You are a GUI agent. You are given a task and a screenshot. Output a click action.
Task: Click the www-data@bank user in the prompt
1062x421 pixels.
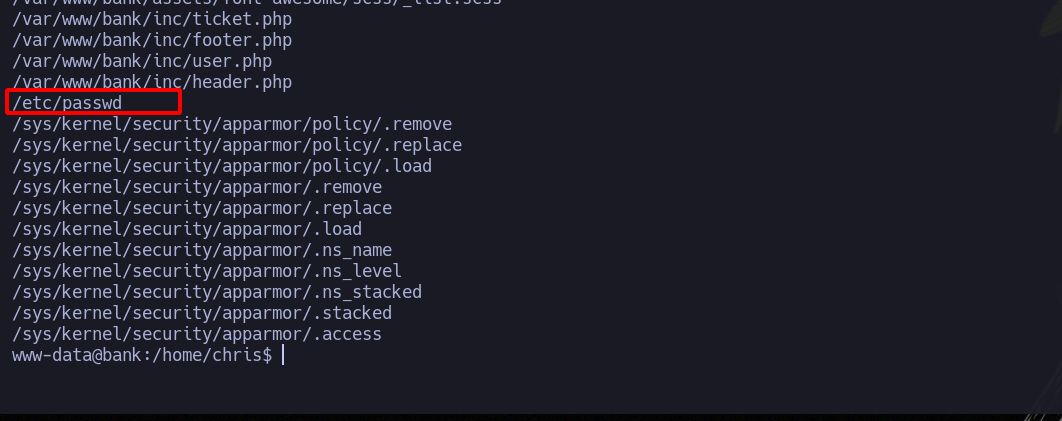(62, 355)
